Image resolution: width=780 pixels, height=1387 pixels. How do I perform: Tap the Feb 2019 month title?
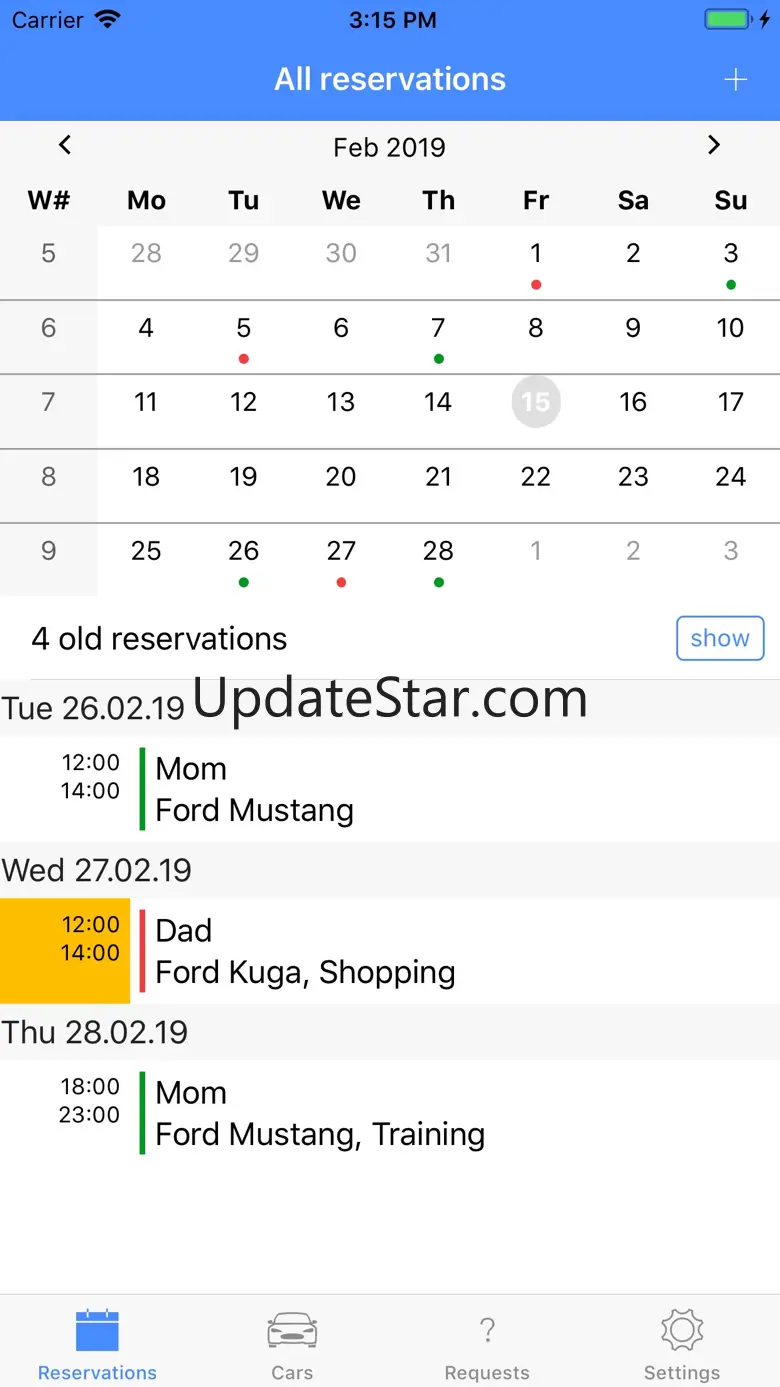coord(389,148)
